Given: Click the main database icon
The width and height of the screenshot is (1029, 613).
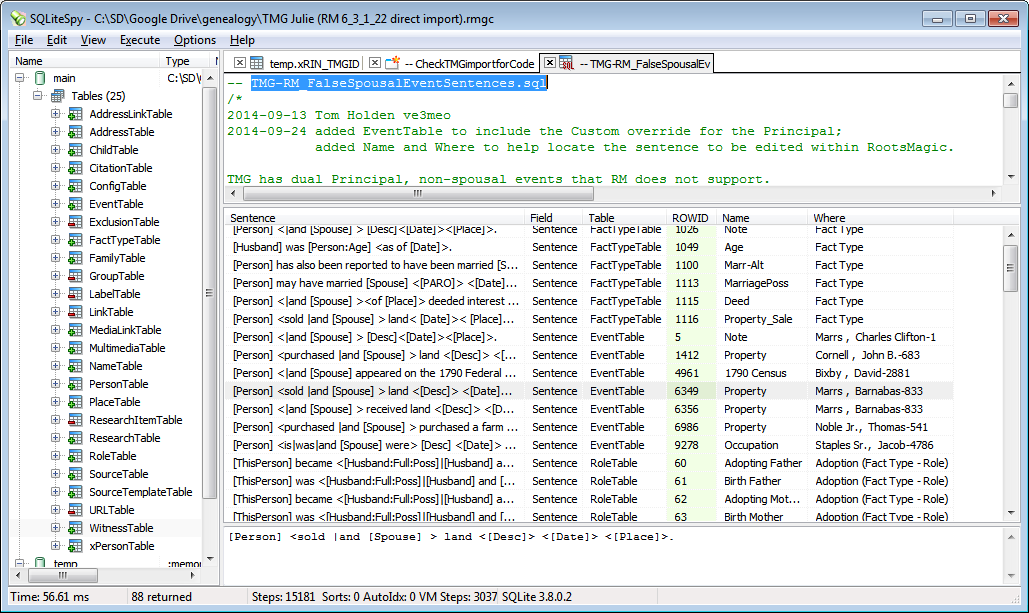Looking at the screenshot, I should [40, 78].
